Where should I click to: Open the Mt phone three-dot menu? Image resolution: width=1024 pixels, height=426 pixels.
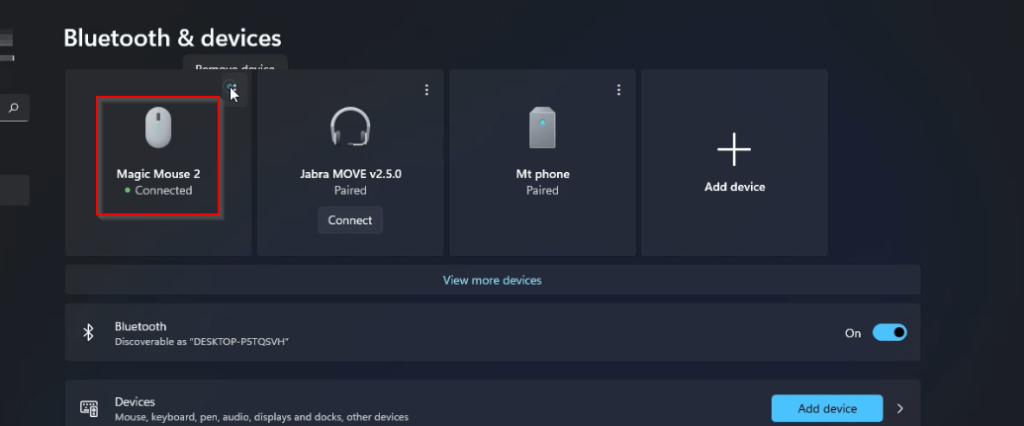point(619,90)
